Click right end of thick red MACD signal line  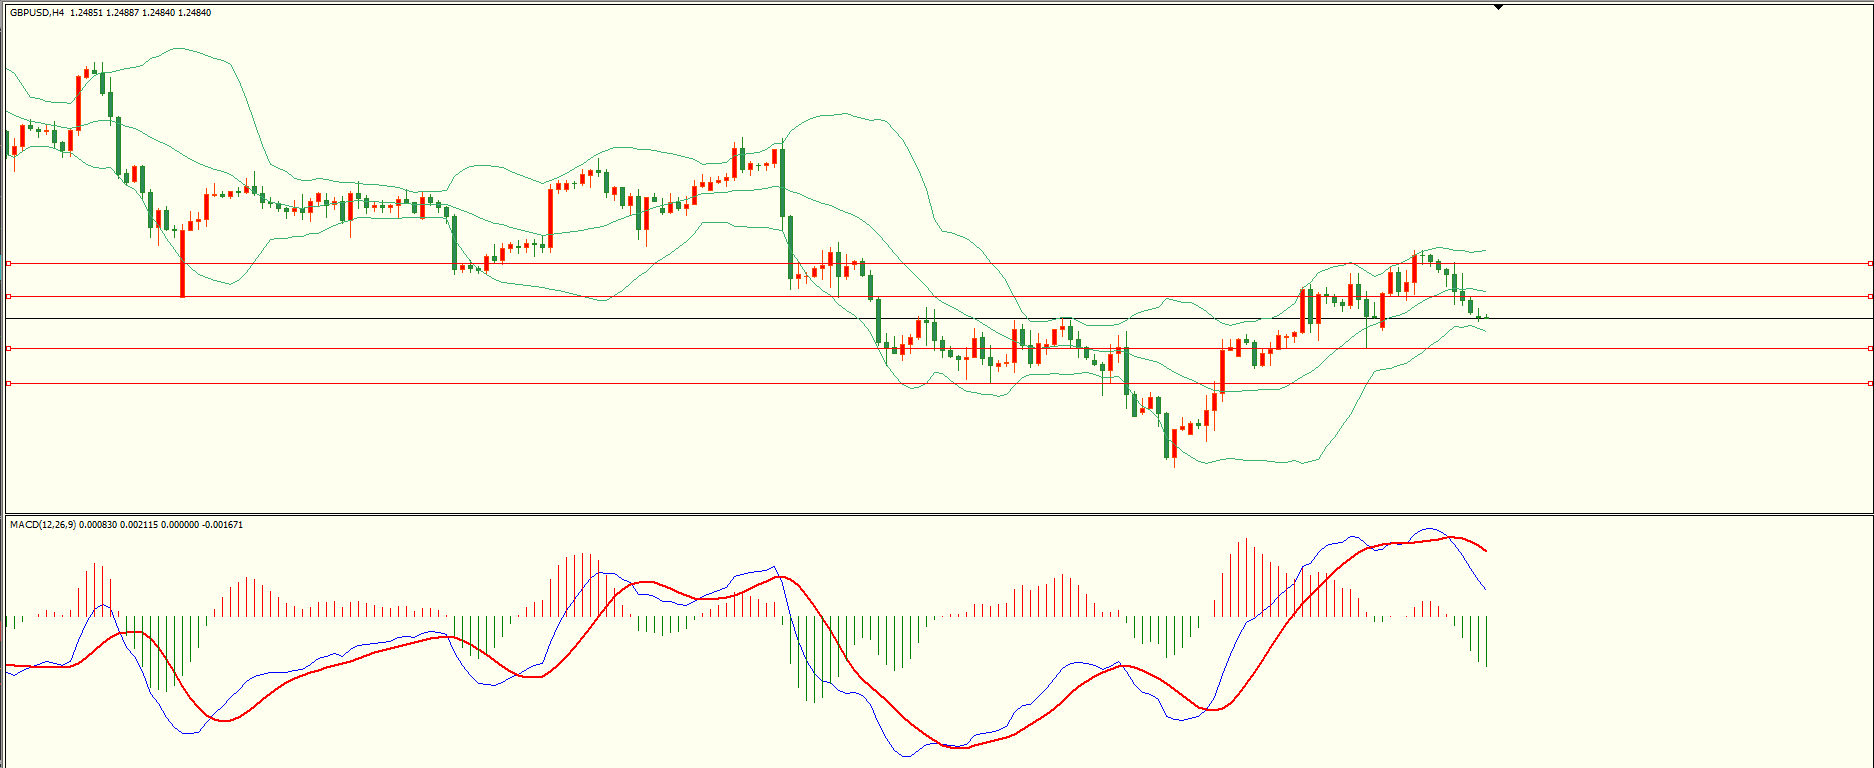[x=1486, y=551]
